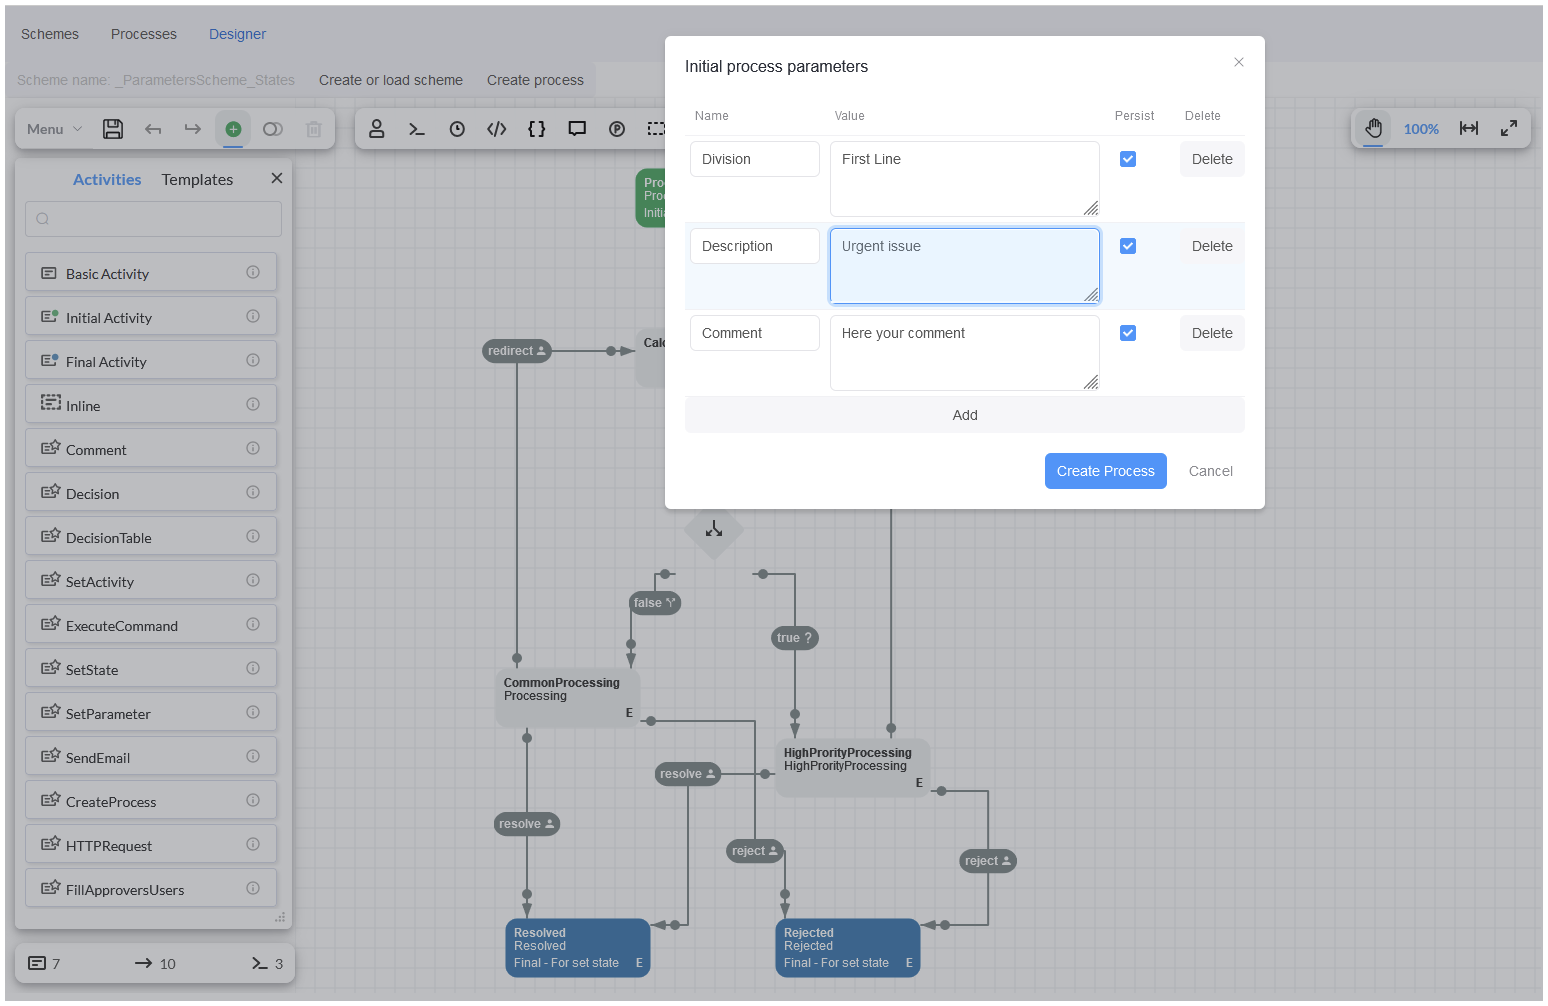The image size is (1548, 1006).
Task: Click the 'true' condition transition label
Action: tap(795, 638)
